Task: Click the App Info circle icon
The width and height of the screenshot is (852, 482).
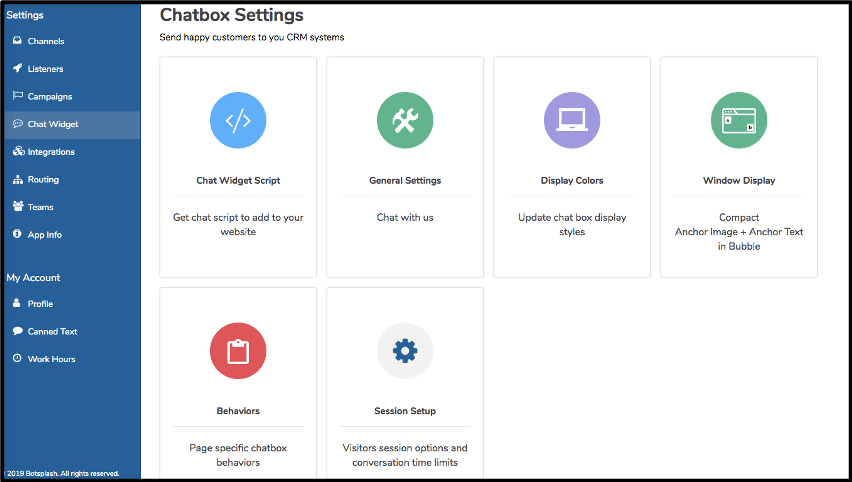Action: [17, 234]
